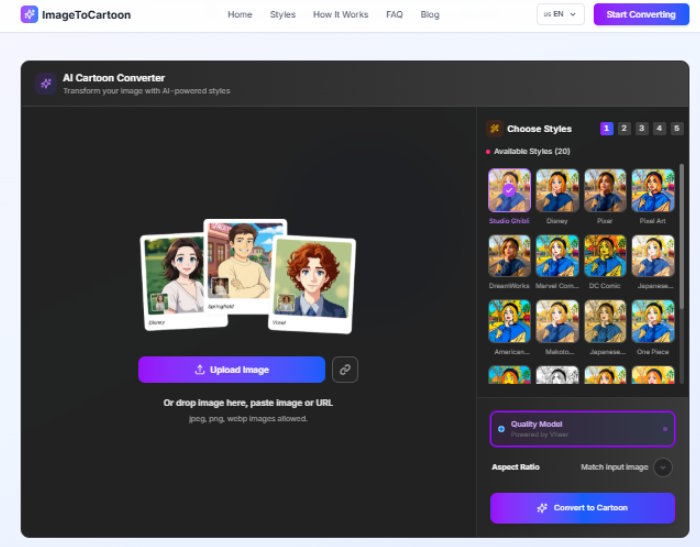Open the EN language dropdown
Screen dimensions: 700x547
(x=560, y=15)
